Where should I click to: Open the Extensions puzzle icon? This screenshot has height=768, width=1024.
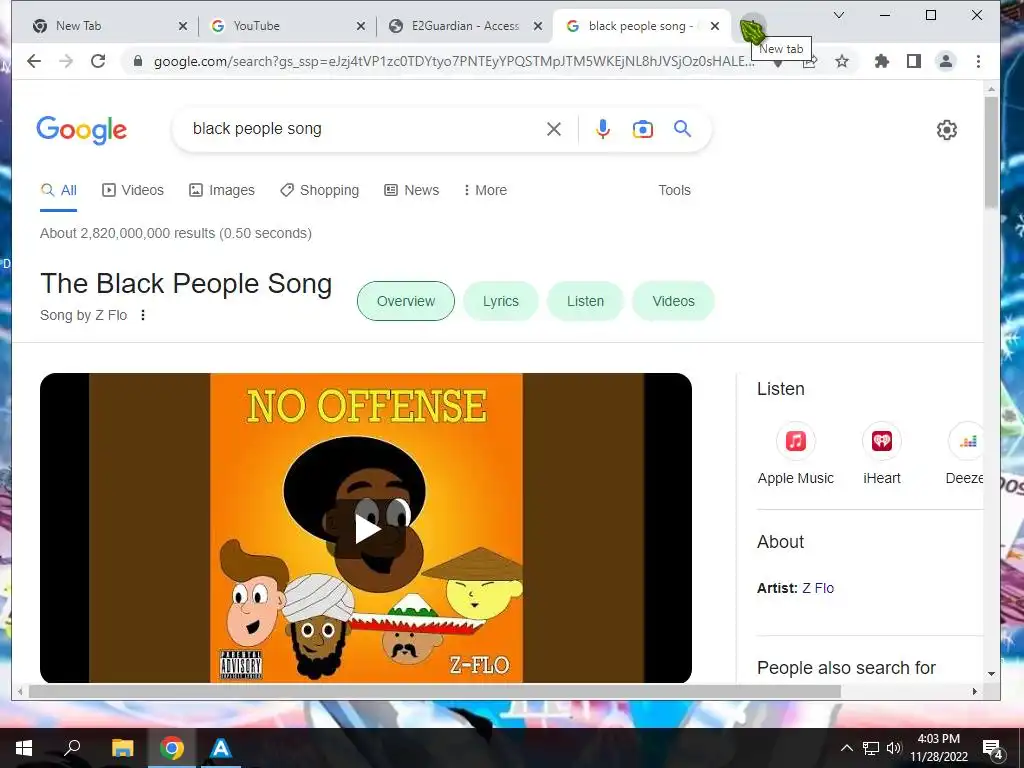tap(882, 61)
